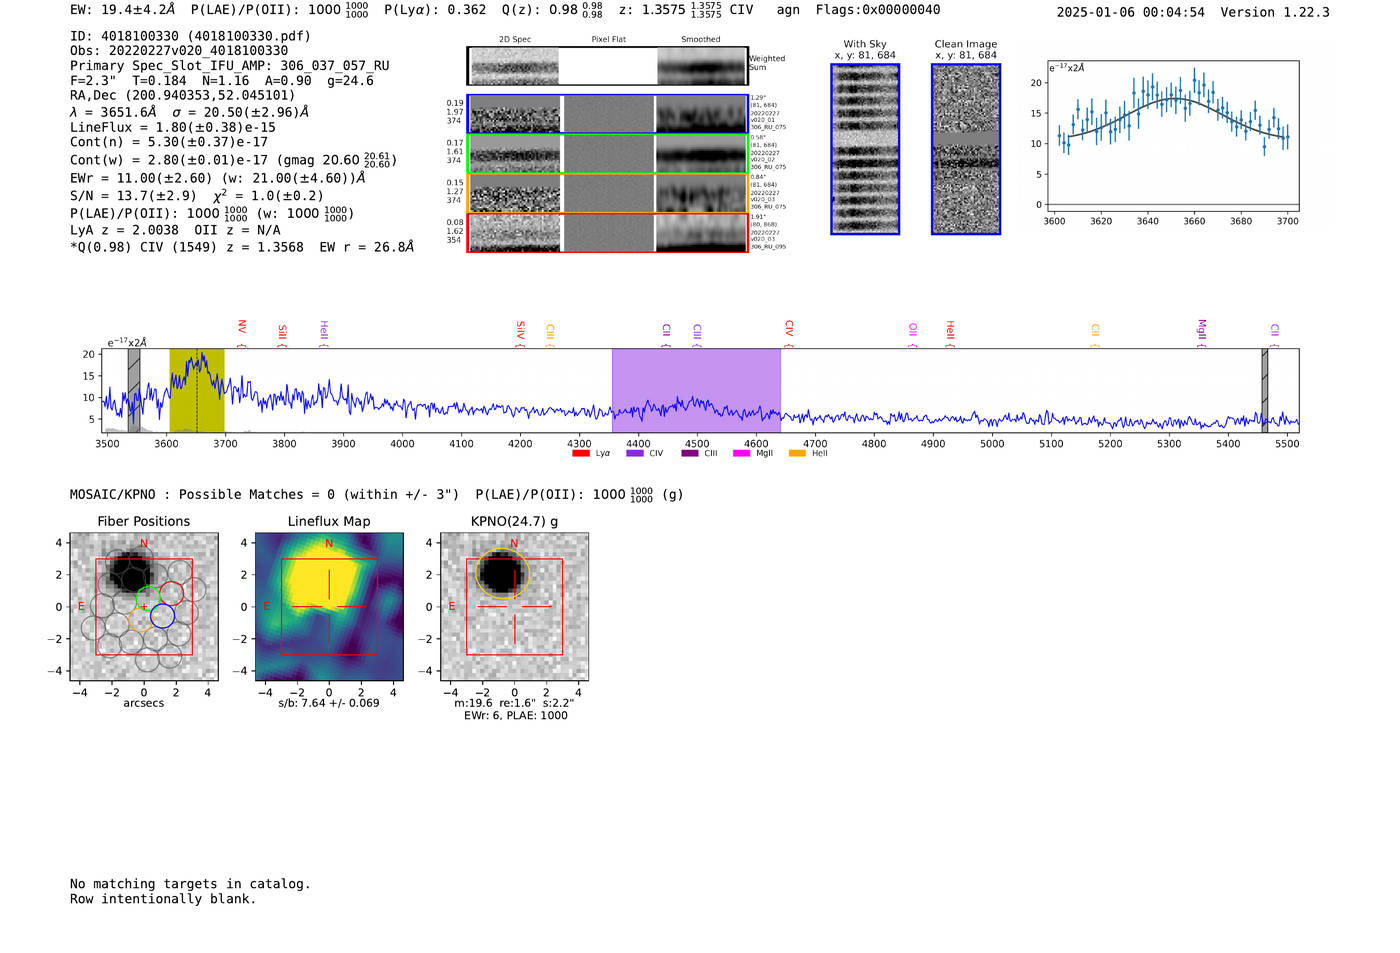Click the Row intentionally blank text
This screenshot has height=953, width=1400.
163,899
